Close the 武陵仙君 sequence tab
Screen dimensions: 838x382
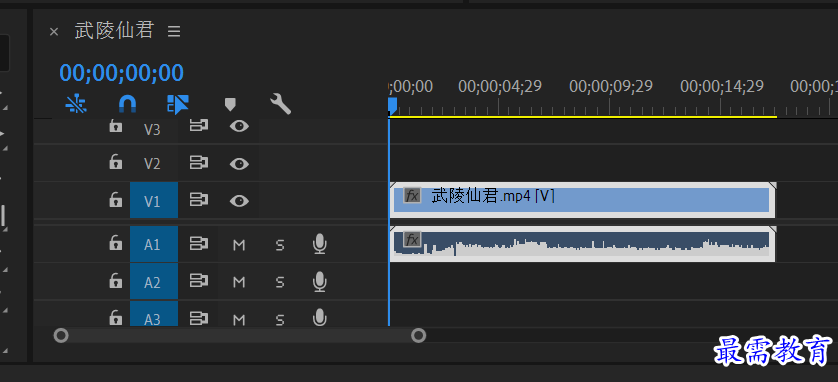(x=53, y=32)
